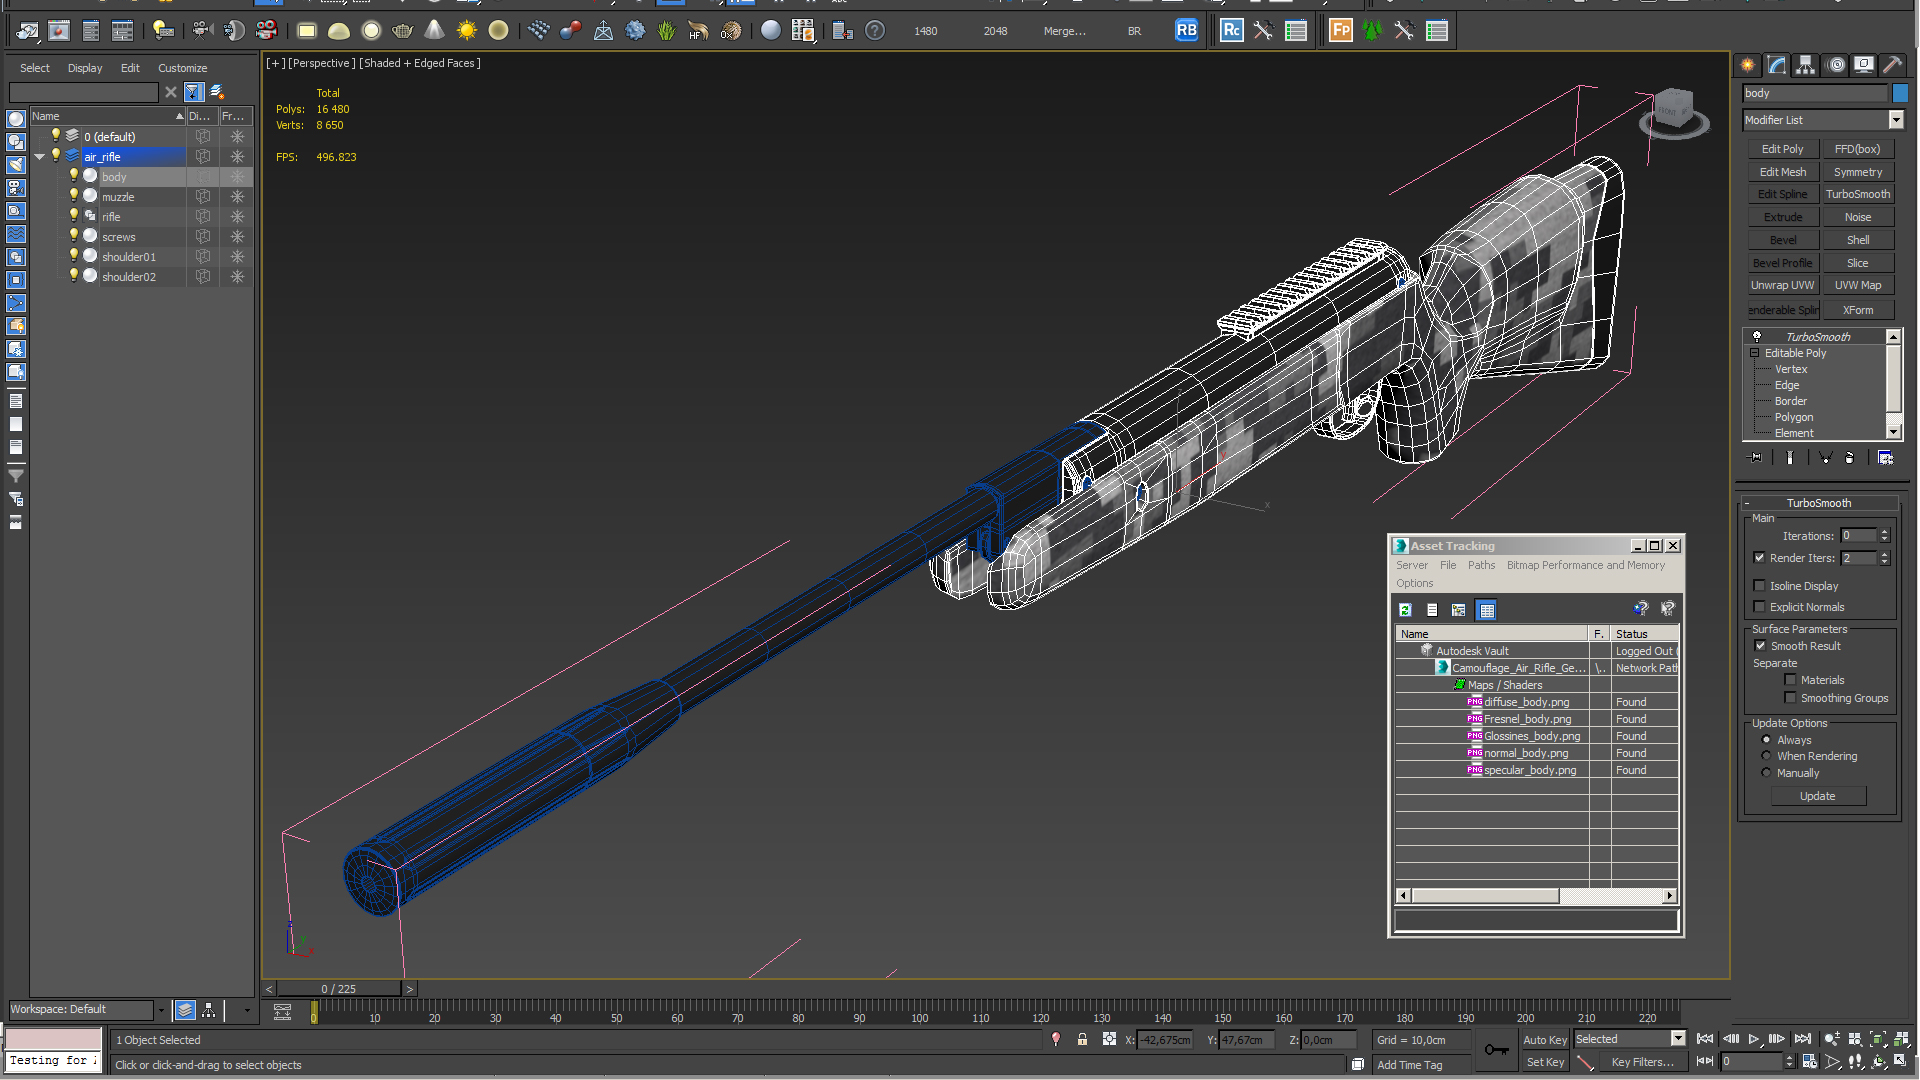This screenshot has height=1080, width=1920.
Task: Open the Modifier List dropdown
Action: tap(1896, 120)
